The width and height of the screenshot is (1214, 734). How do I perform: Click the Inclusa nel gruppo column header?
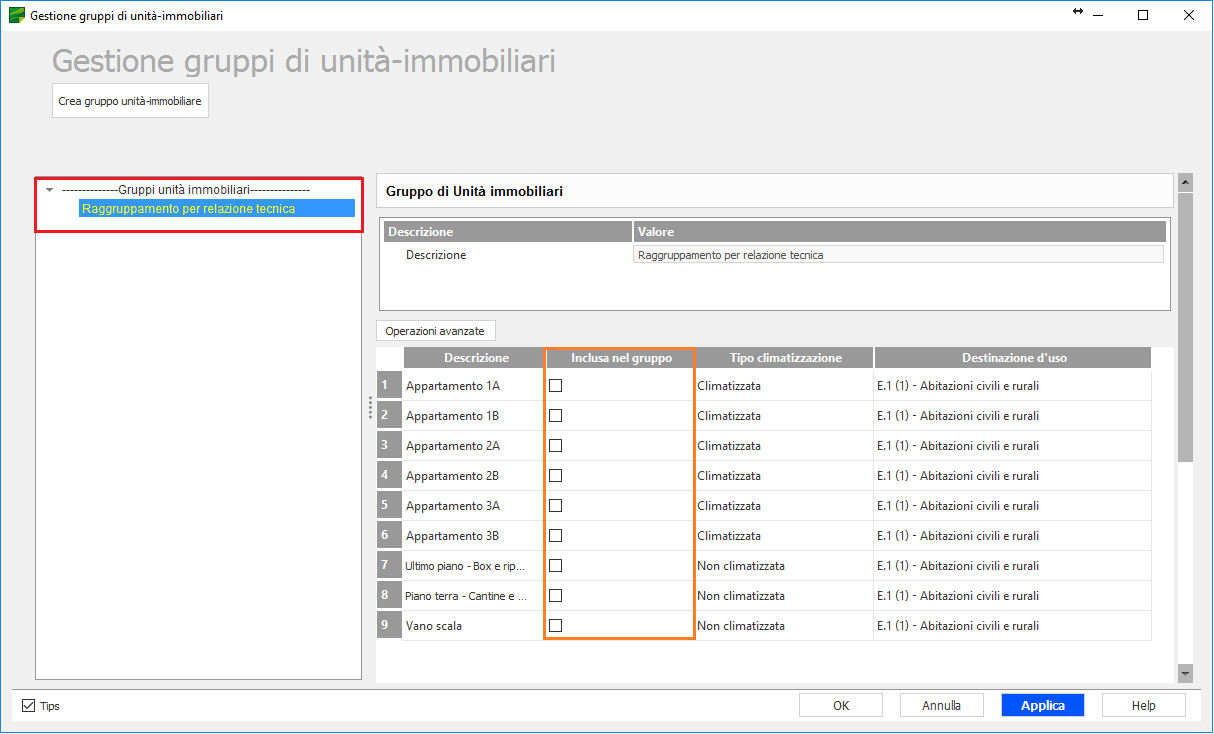[x=620, y=358]
